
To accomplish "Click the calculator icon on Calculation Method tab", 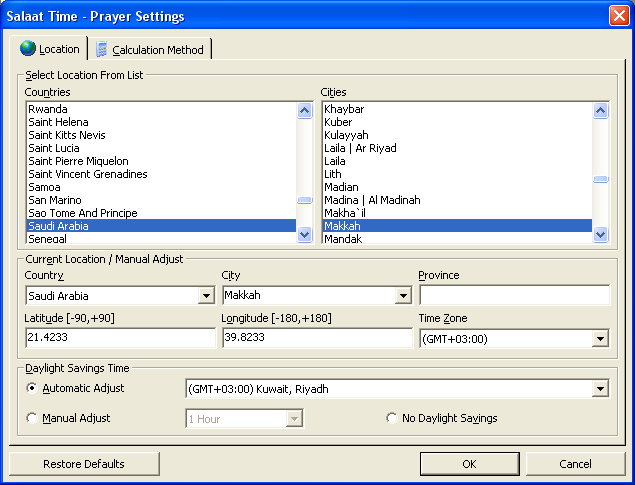I will click(x=101, y=49).
